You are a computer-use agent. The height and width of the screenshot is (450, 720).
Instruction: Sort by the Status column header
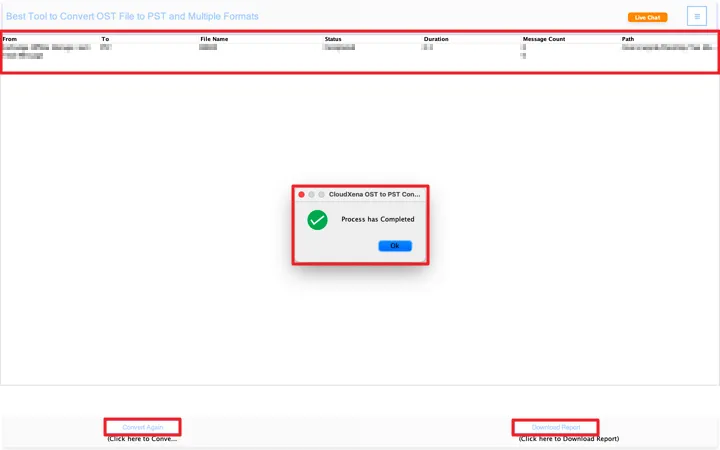click(333, 39)
